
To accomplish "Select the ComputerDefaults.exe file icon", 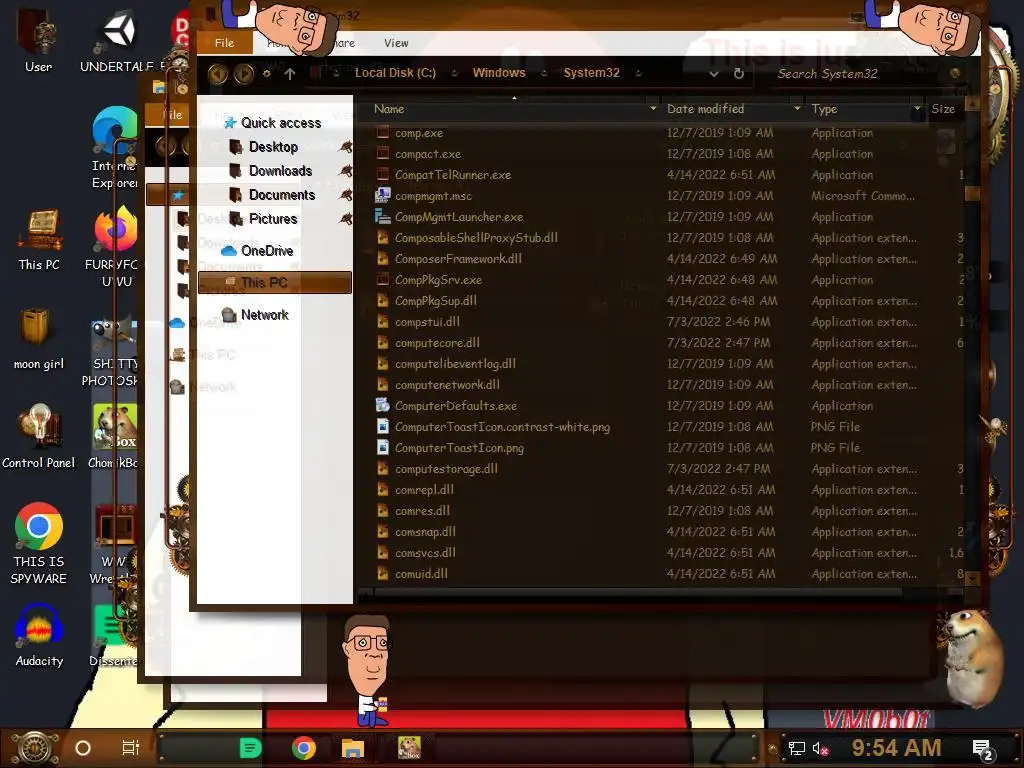I will [x=383, y=406].
